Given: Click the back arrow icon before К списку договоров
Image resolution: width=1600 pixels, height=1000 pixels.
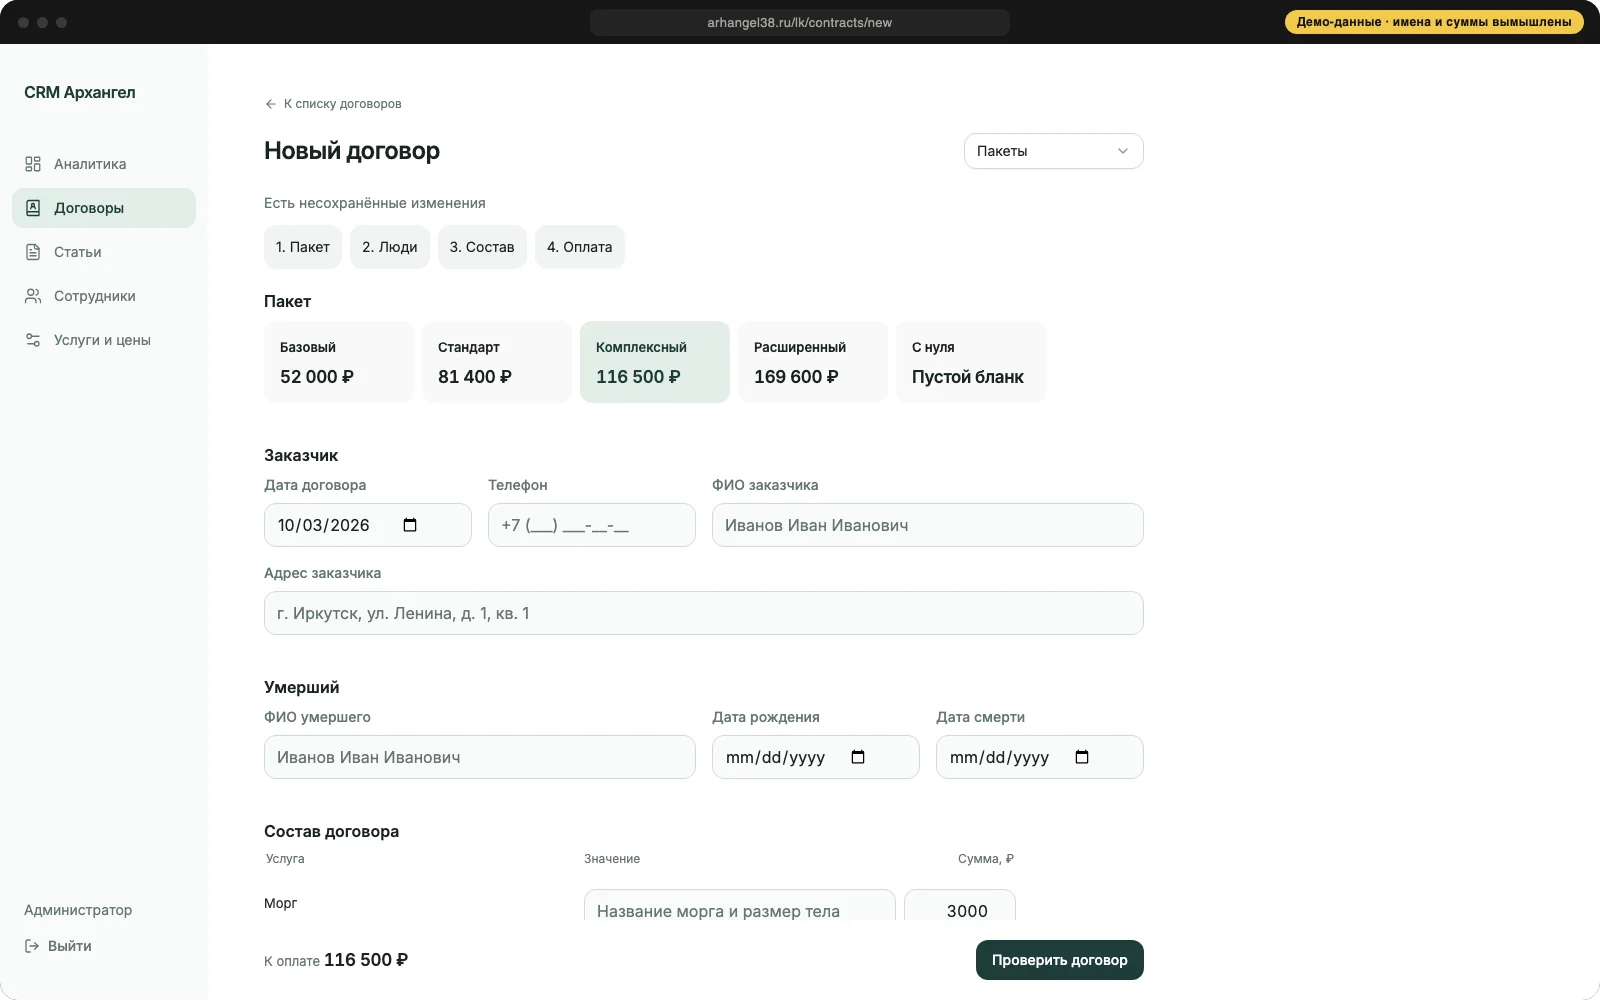Looking at the screenshot, I should pos(270,104).
